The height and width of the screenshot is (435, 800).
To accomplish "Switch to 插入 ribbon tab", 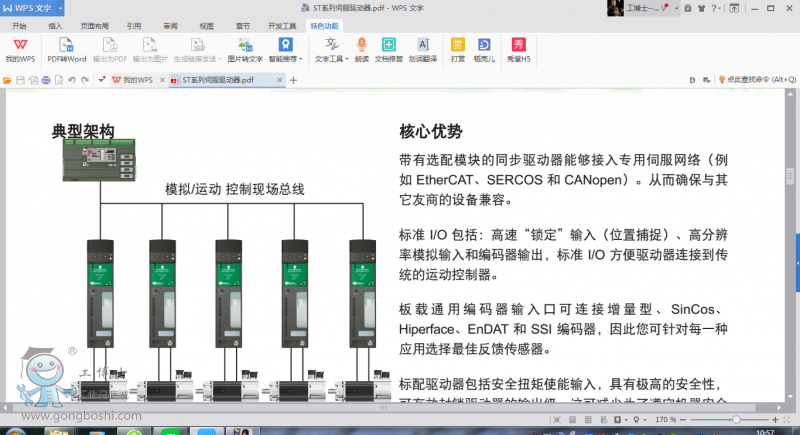I will [56, 26].
